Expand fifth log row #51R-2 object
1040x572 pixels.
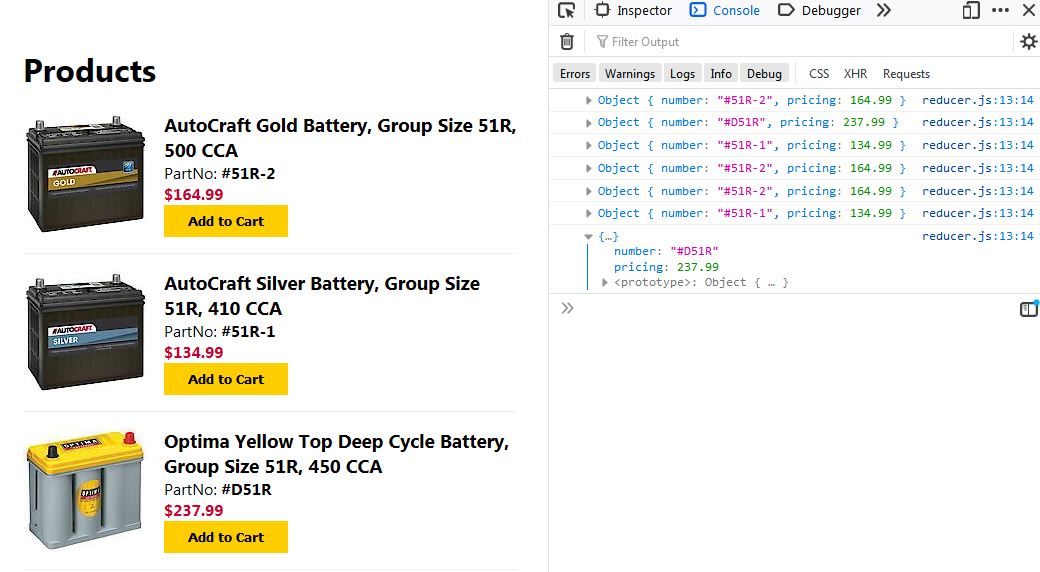(588, 191)
